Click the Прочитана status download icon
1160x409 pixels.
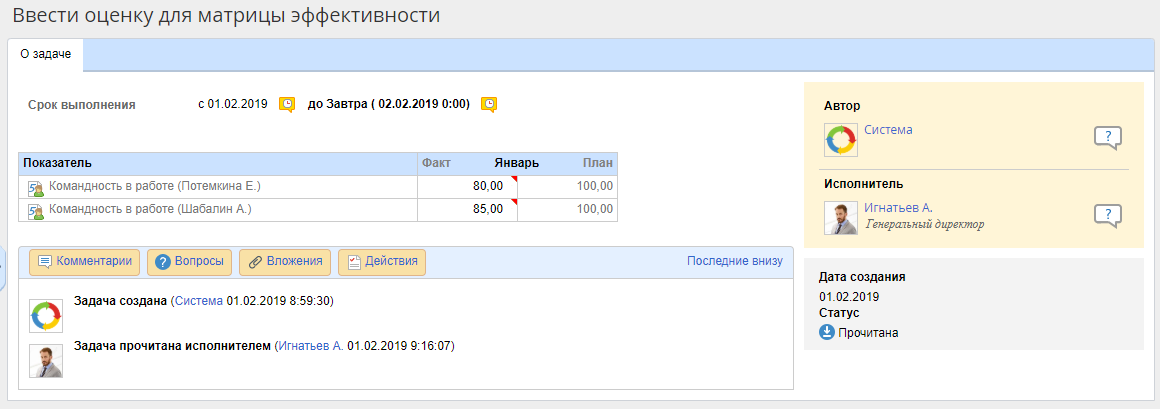827,332
